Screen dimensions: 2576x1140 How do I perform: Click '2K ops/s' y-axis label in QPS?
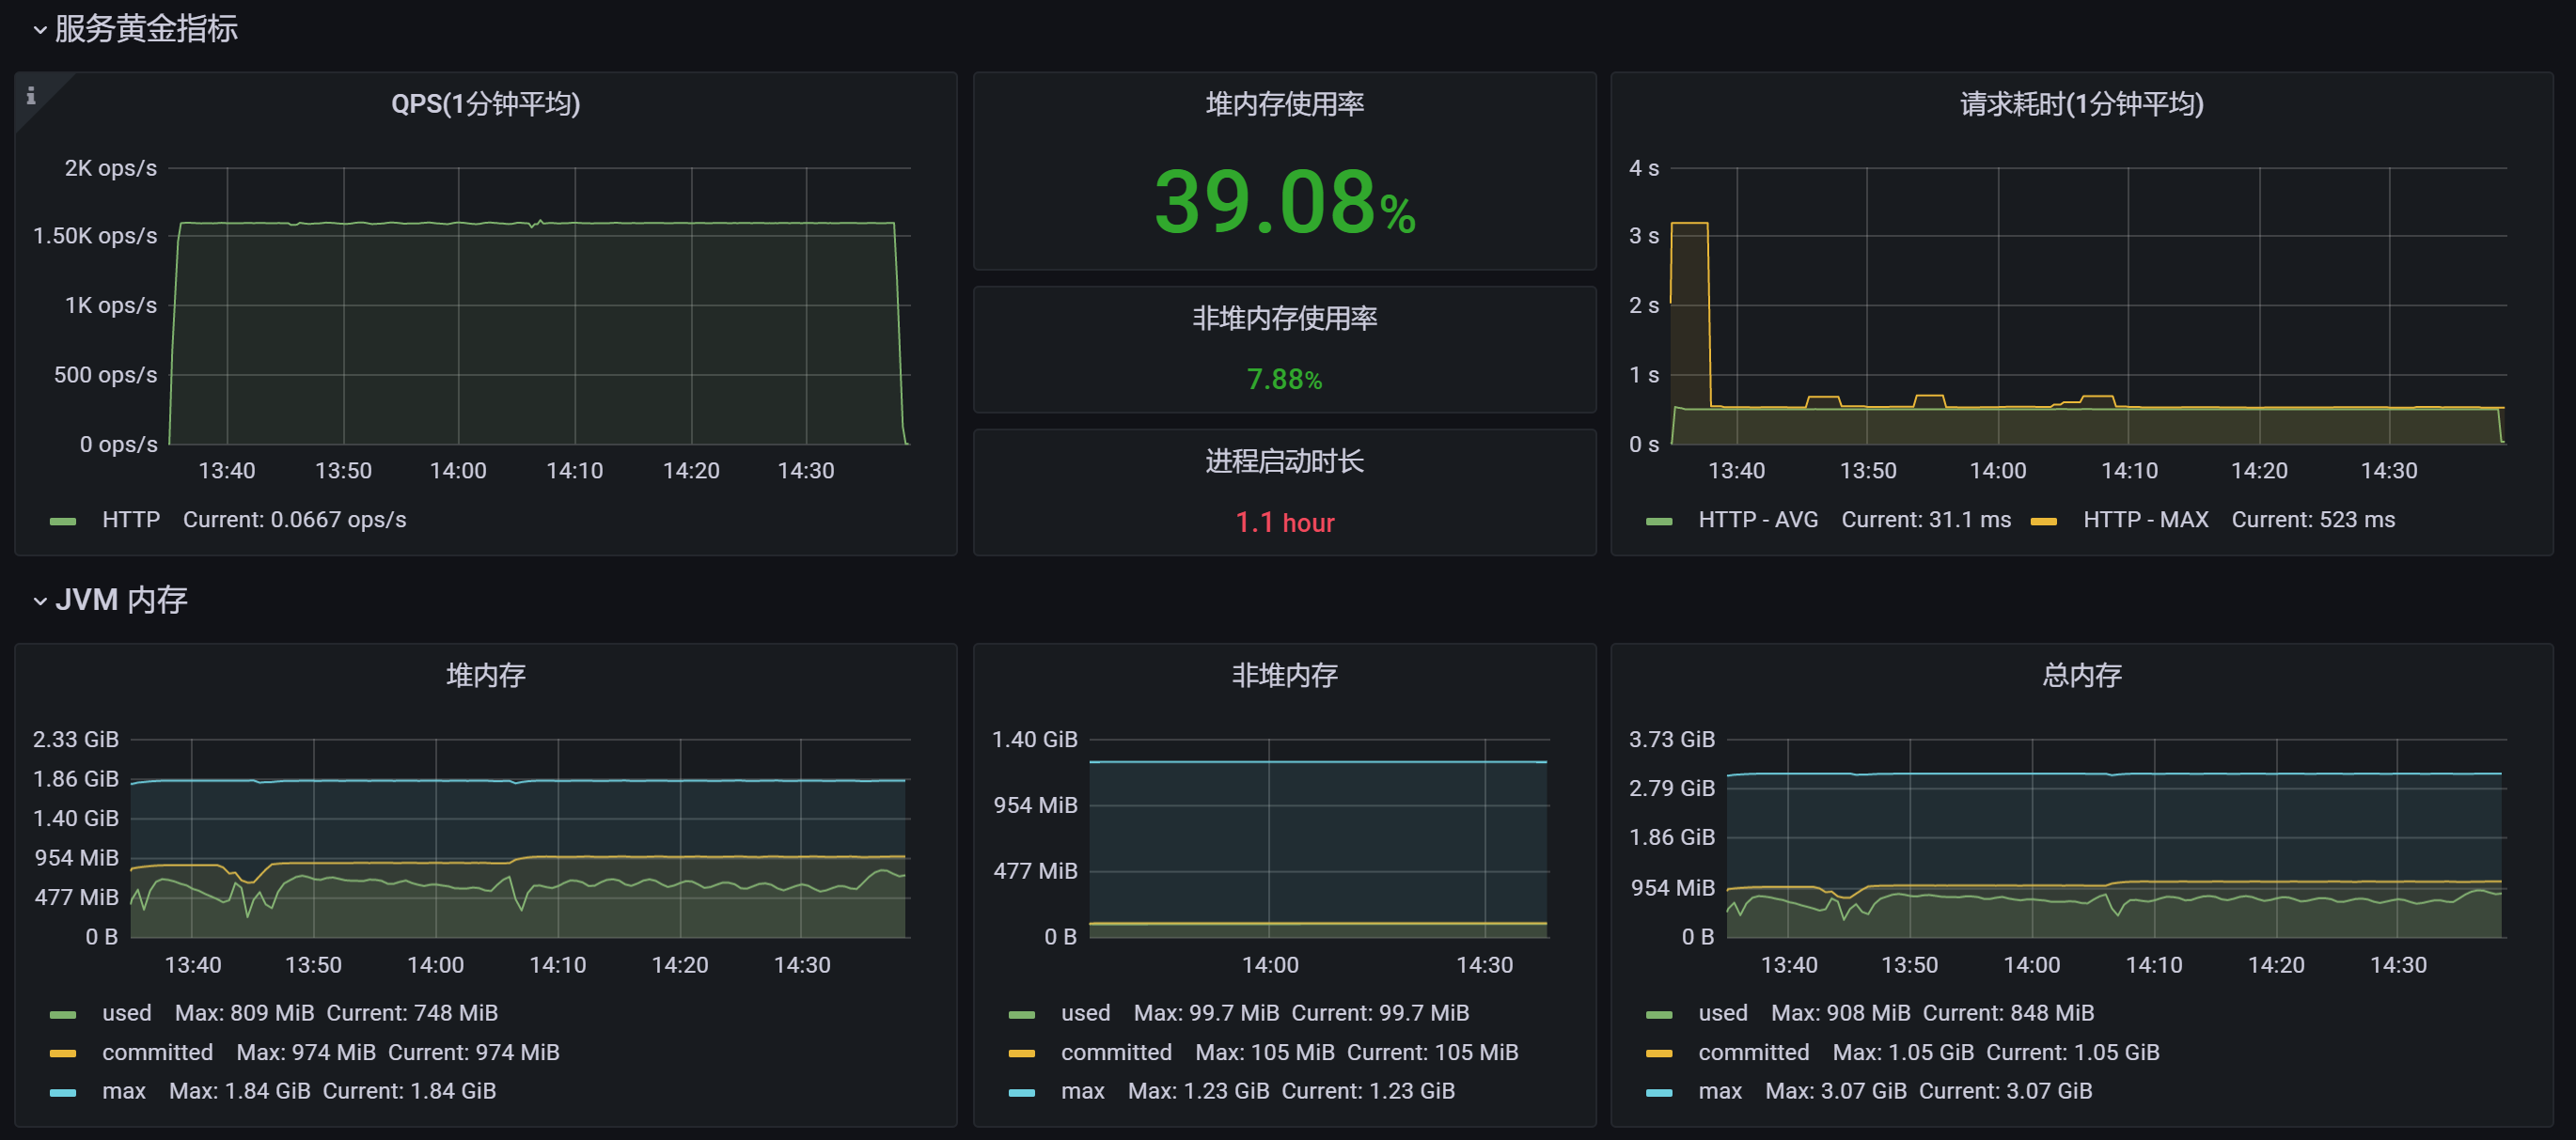tap(110, 167)
